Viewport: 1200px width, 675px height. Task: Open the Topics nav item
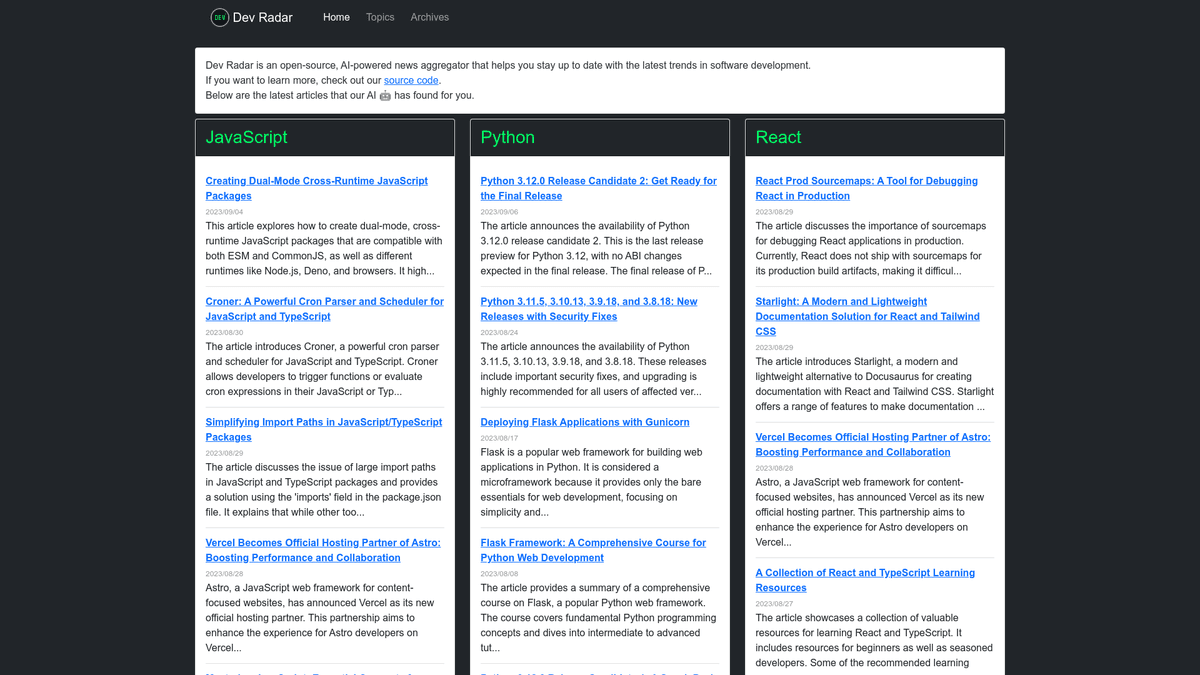[x=380, y=17]
